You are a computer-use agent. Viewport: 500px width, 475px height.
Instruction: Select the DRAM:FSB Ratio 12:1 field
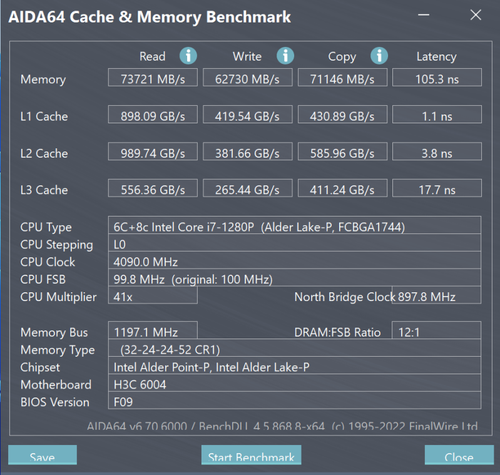tap(436, 330)
